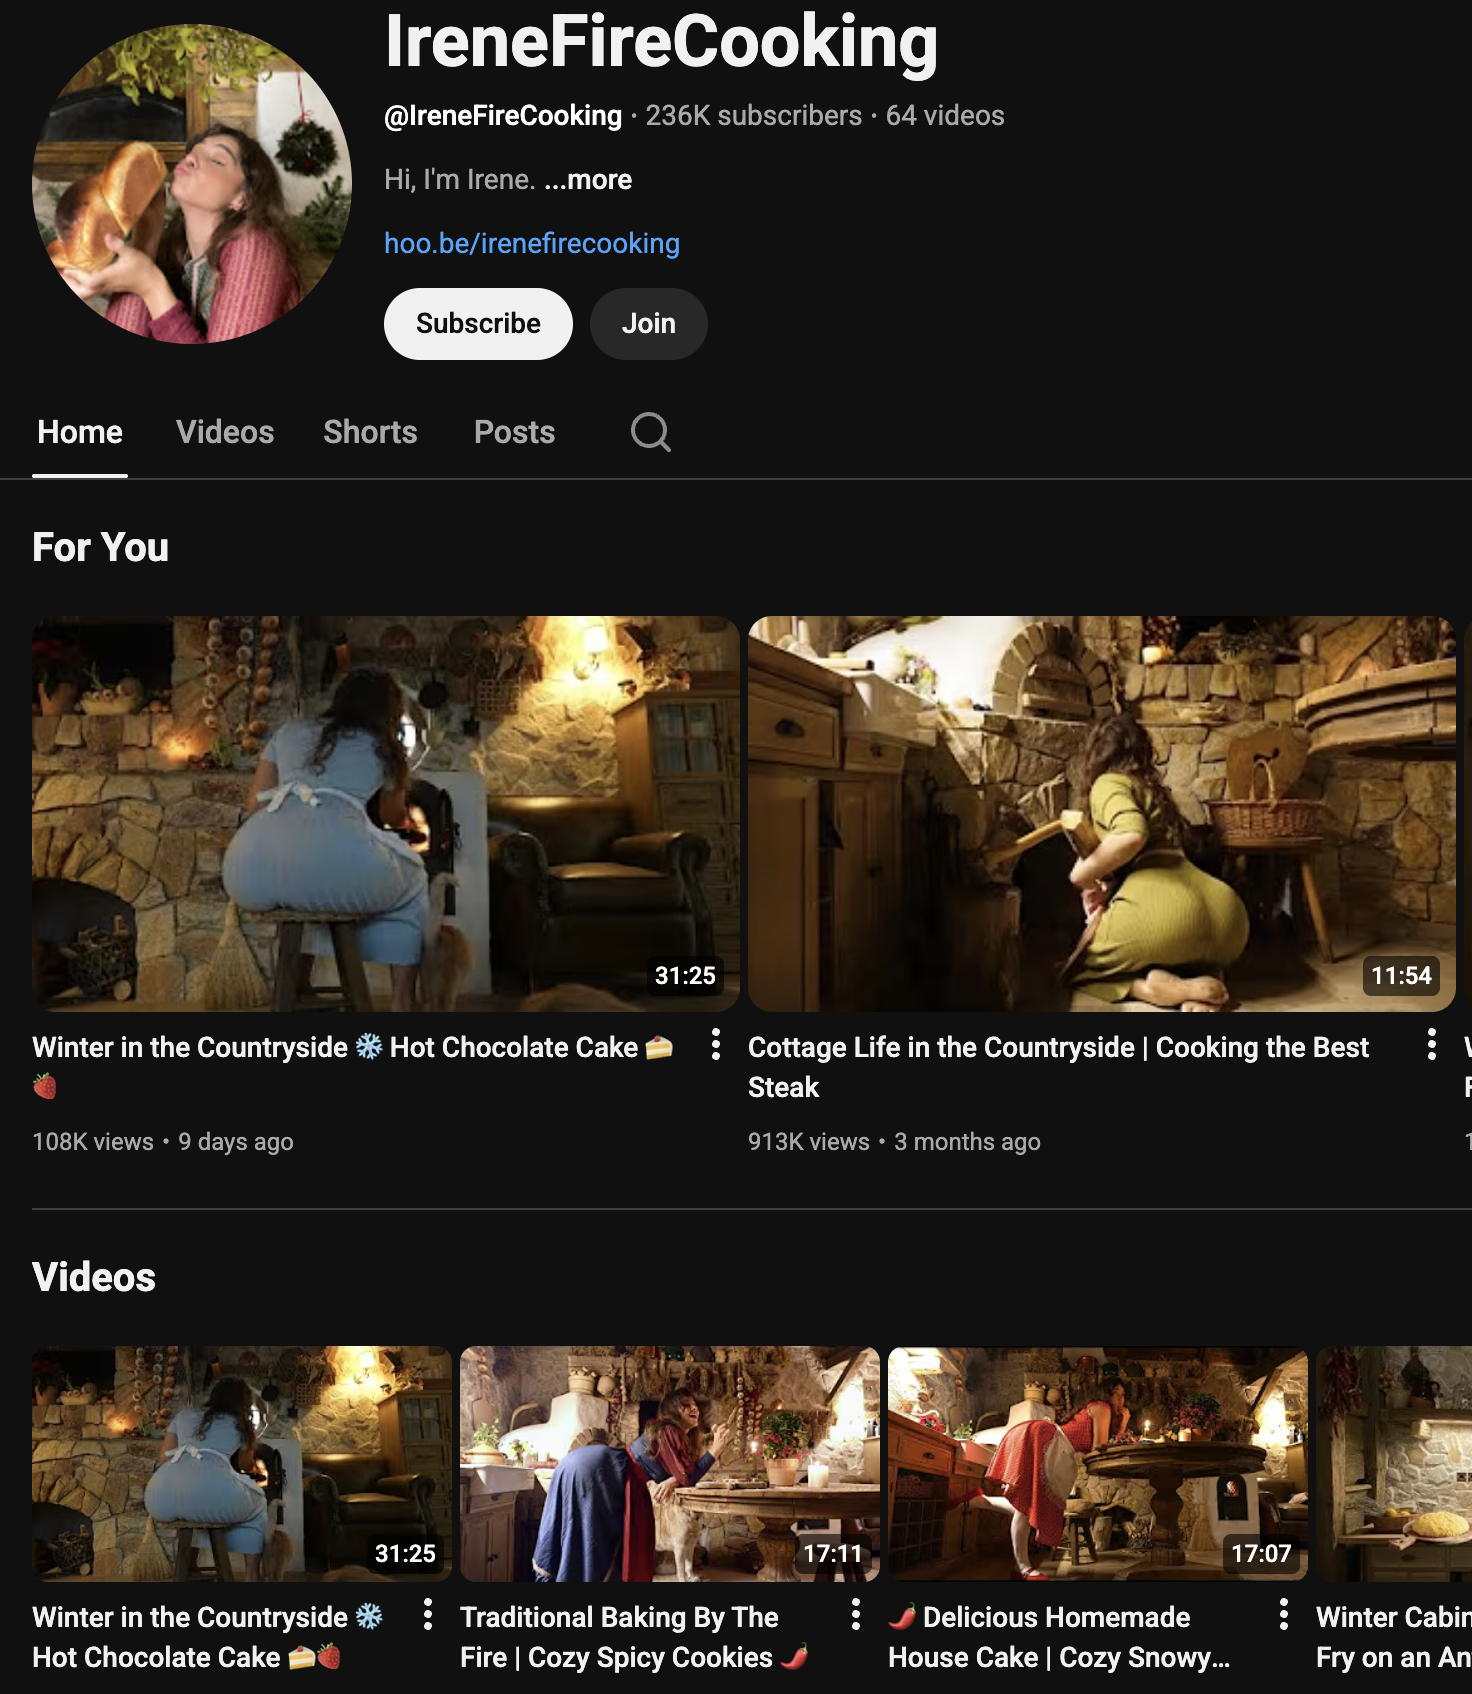1472x1694 pixels.
Task: Play the 31:25 thumbnail in Videos section
Action: point(242,1464)
